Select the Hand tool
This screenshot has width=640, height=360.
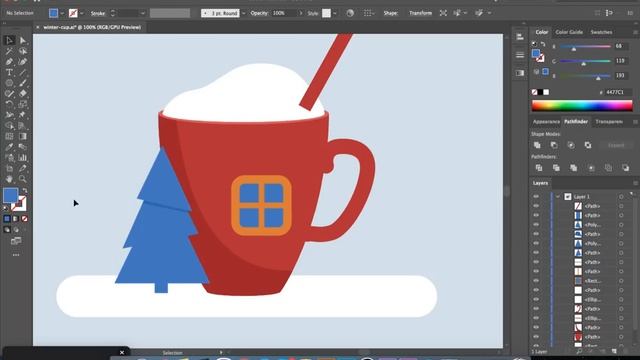pyautogui.click(x=9, y=179)
